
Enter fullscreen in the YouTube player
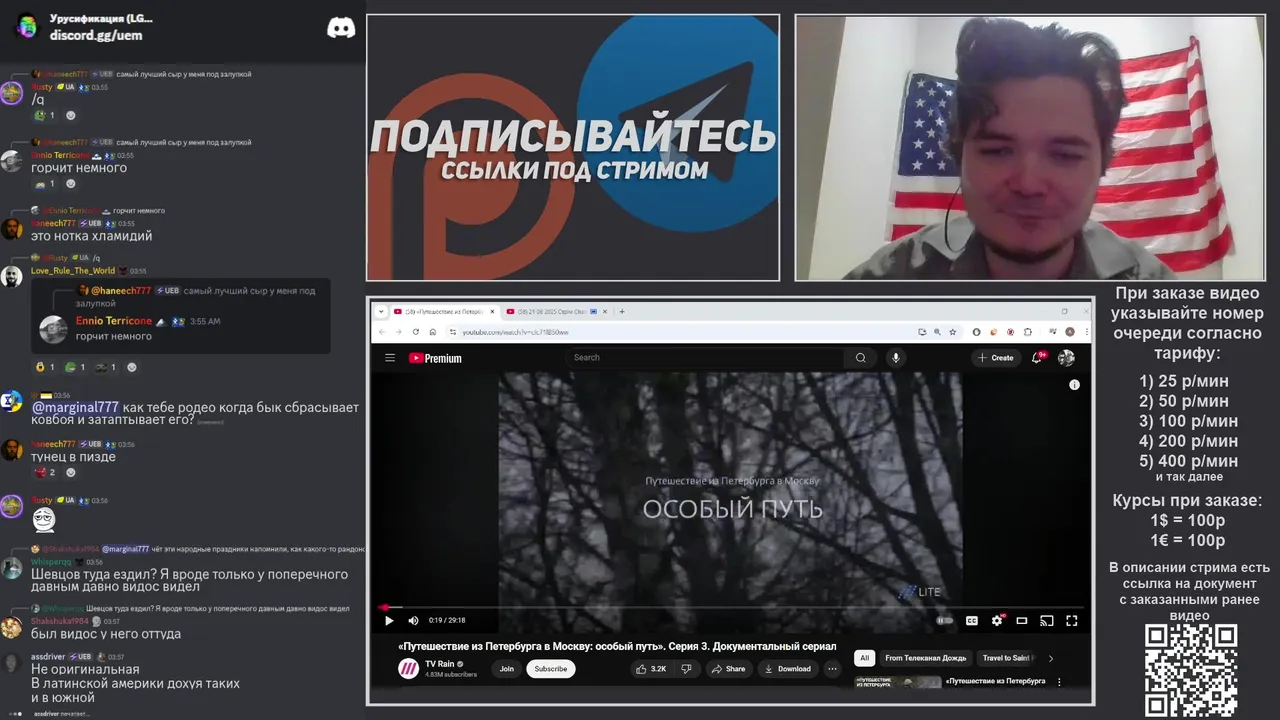coord(1072,621)
